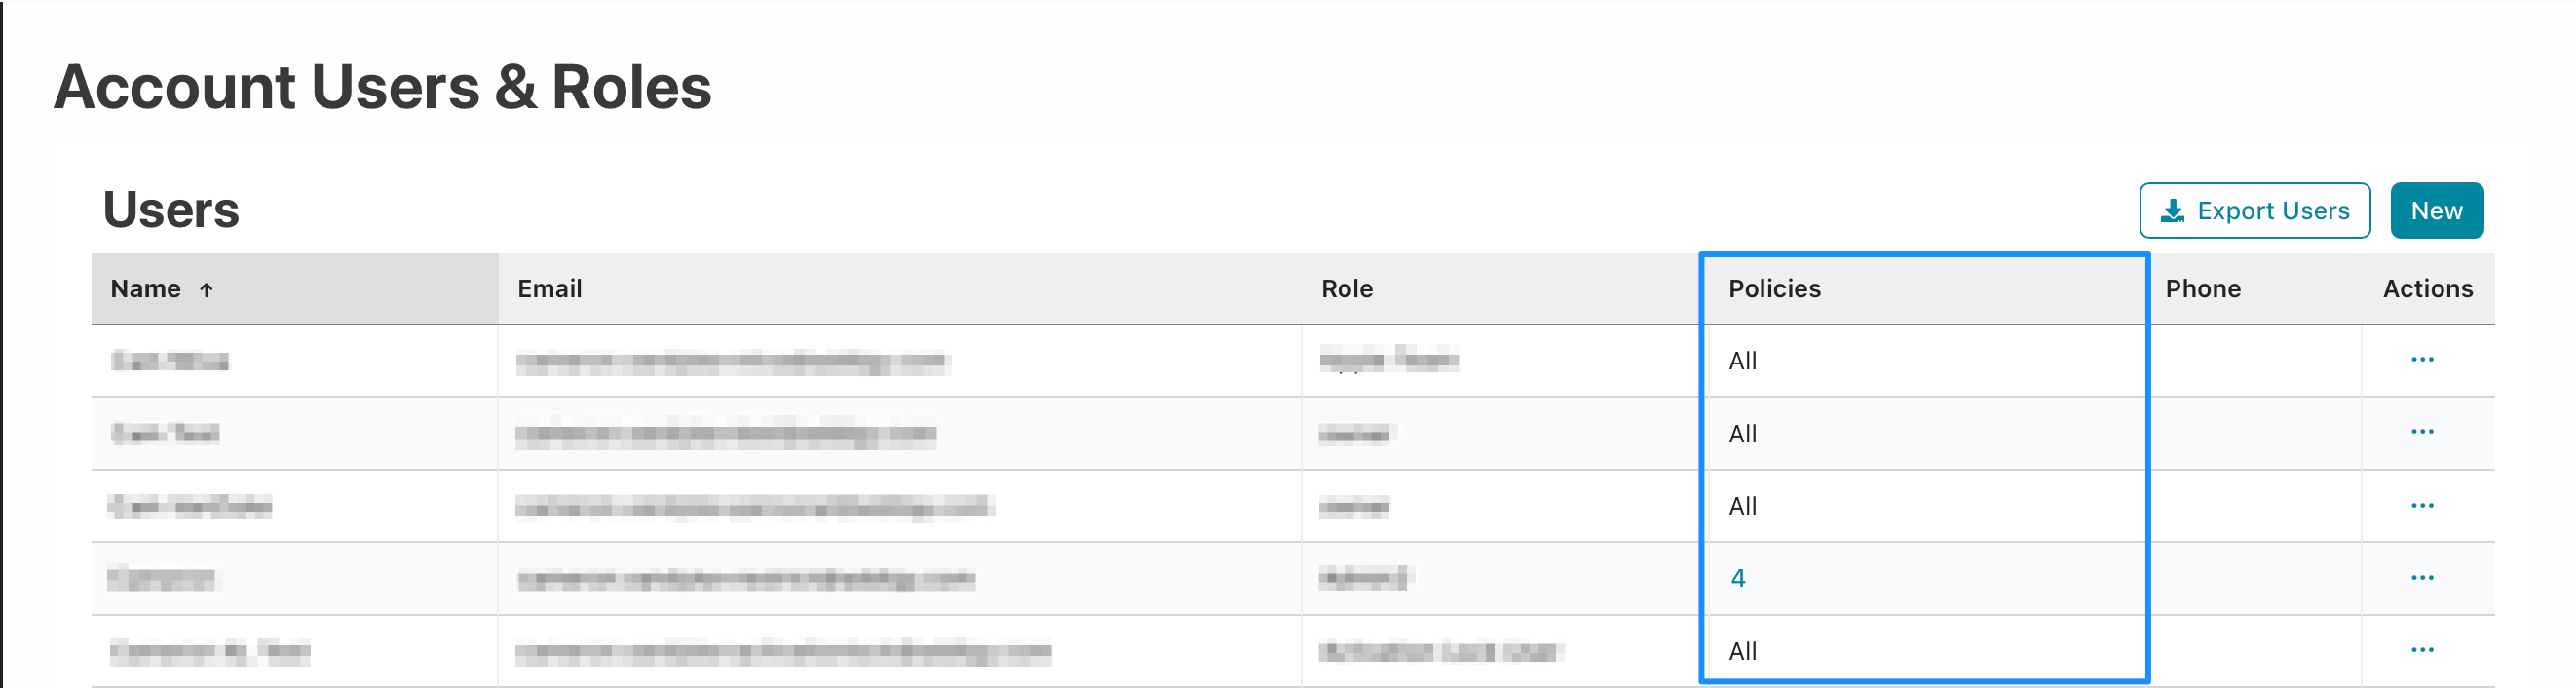Click the Name column header
The width and height of the screenshot is (2576, 688).
(x=145, y=289)
